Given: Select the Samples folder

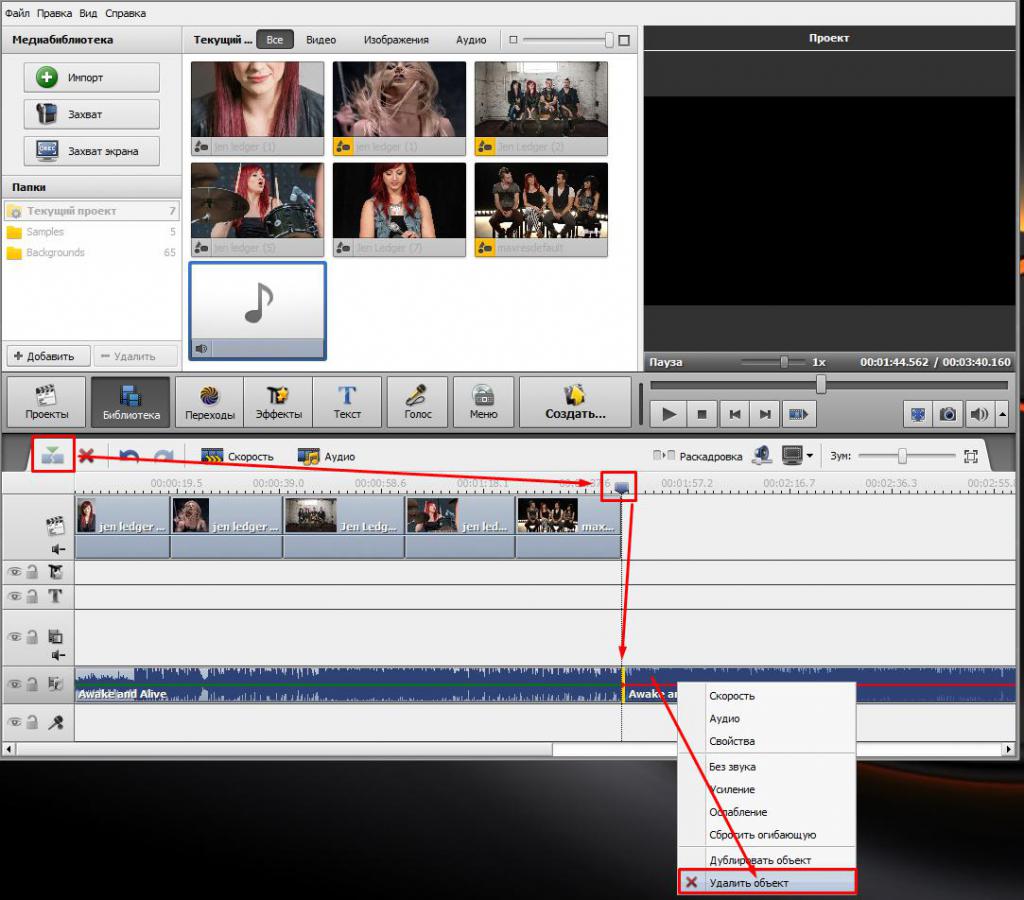Looking at the screenshot, I should click(x=91, y=232).
